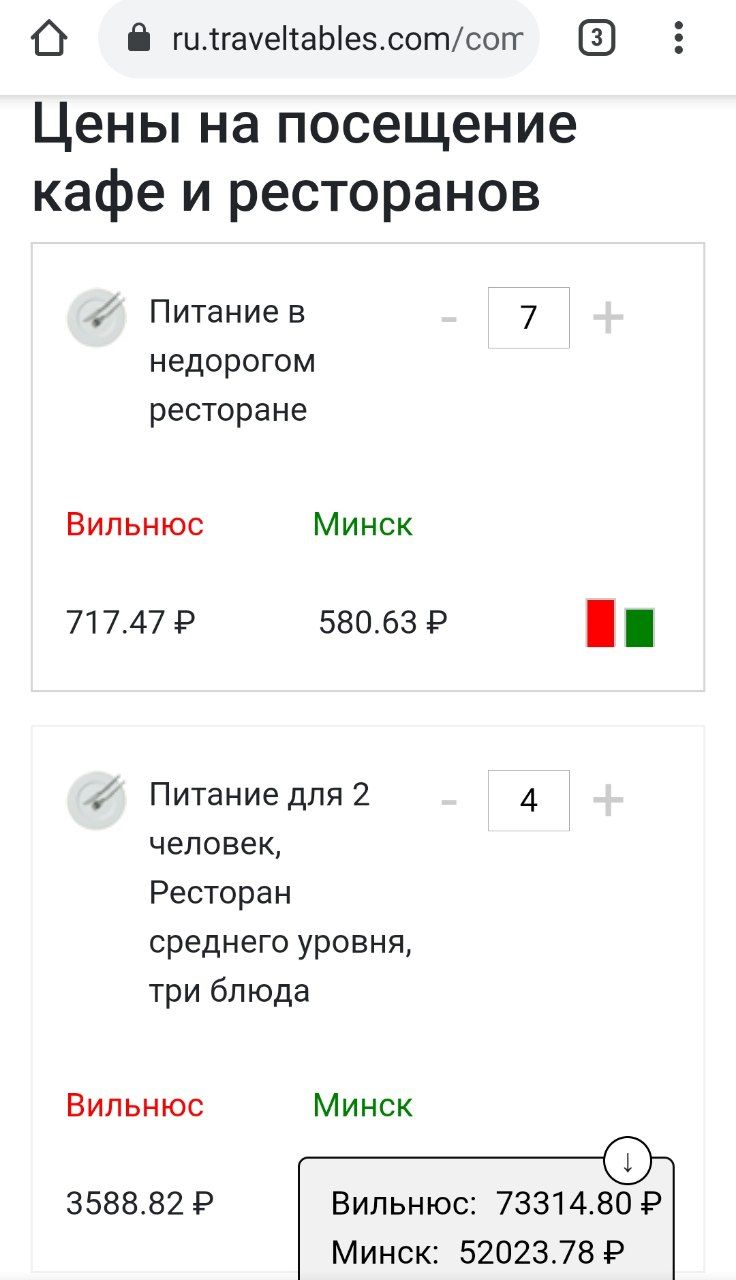This screenshot has height=1280, width=736.
Task: Open the browser three-dot menu
Action: click(679, 39)
